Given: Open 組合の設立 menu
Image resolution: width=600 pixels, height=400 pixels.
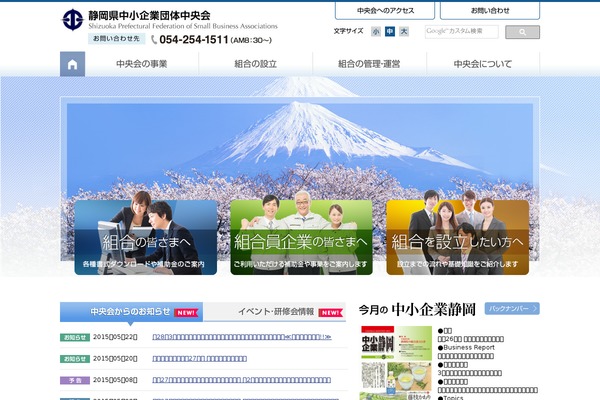Looking at the screenshot, I should tap(256, 64).
